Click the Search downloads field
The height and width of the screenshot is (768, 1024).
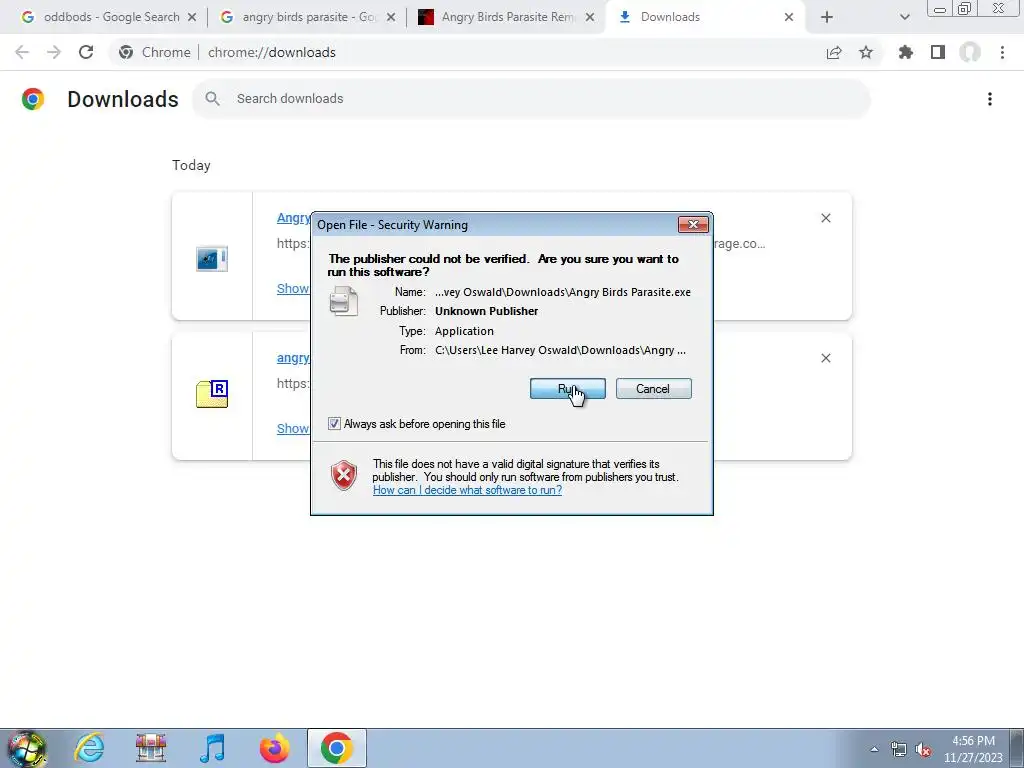tap(532, 99)
